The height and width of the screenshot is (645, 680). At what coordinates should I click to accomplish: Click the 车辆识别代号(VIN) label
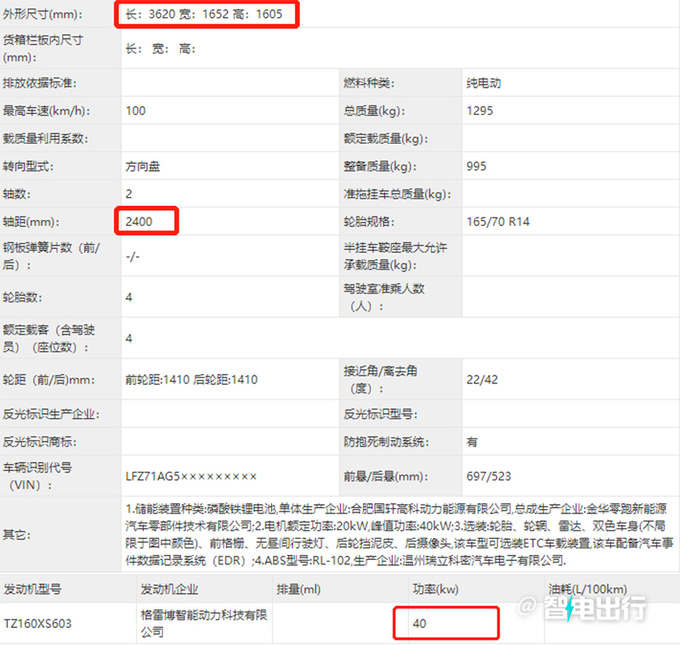tap(37, 476)
